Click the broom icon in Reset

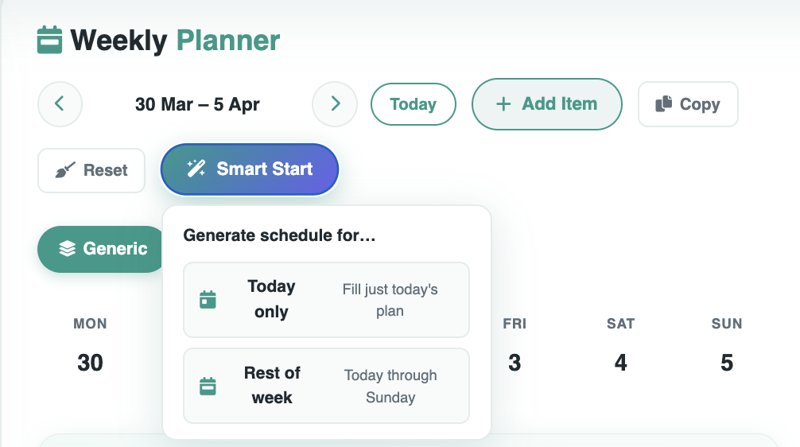(x=65, y=170)
